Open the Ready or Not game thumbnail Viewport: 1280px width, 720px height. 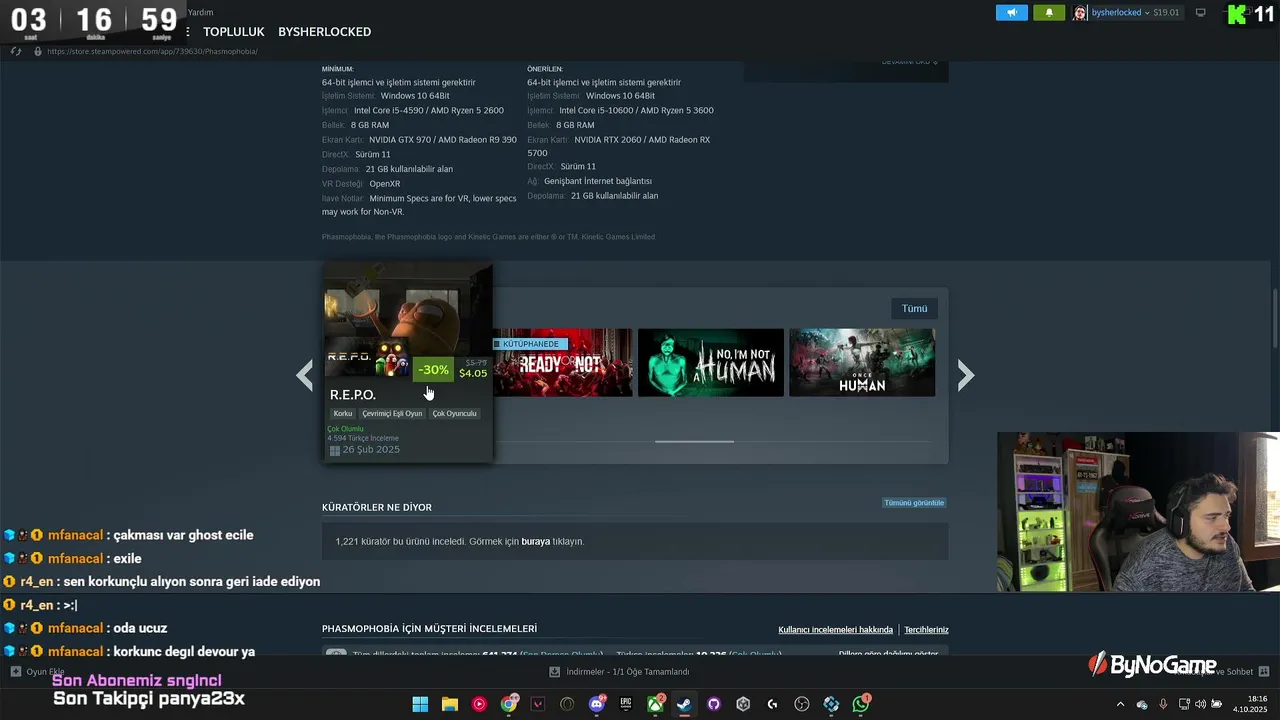click(x=563, y=362)
